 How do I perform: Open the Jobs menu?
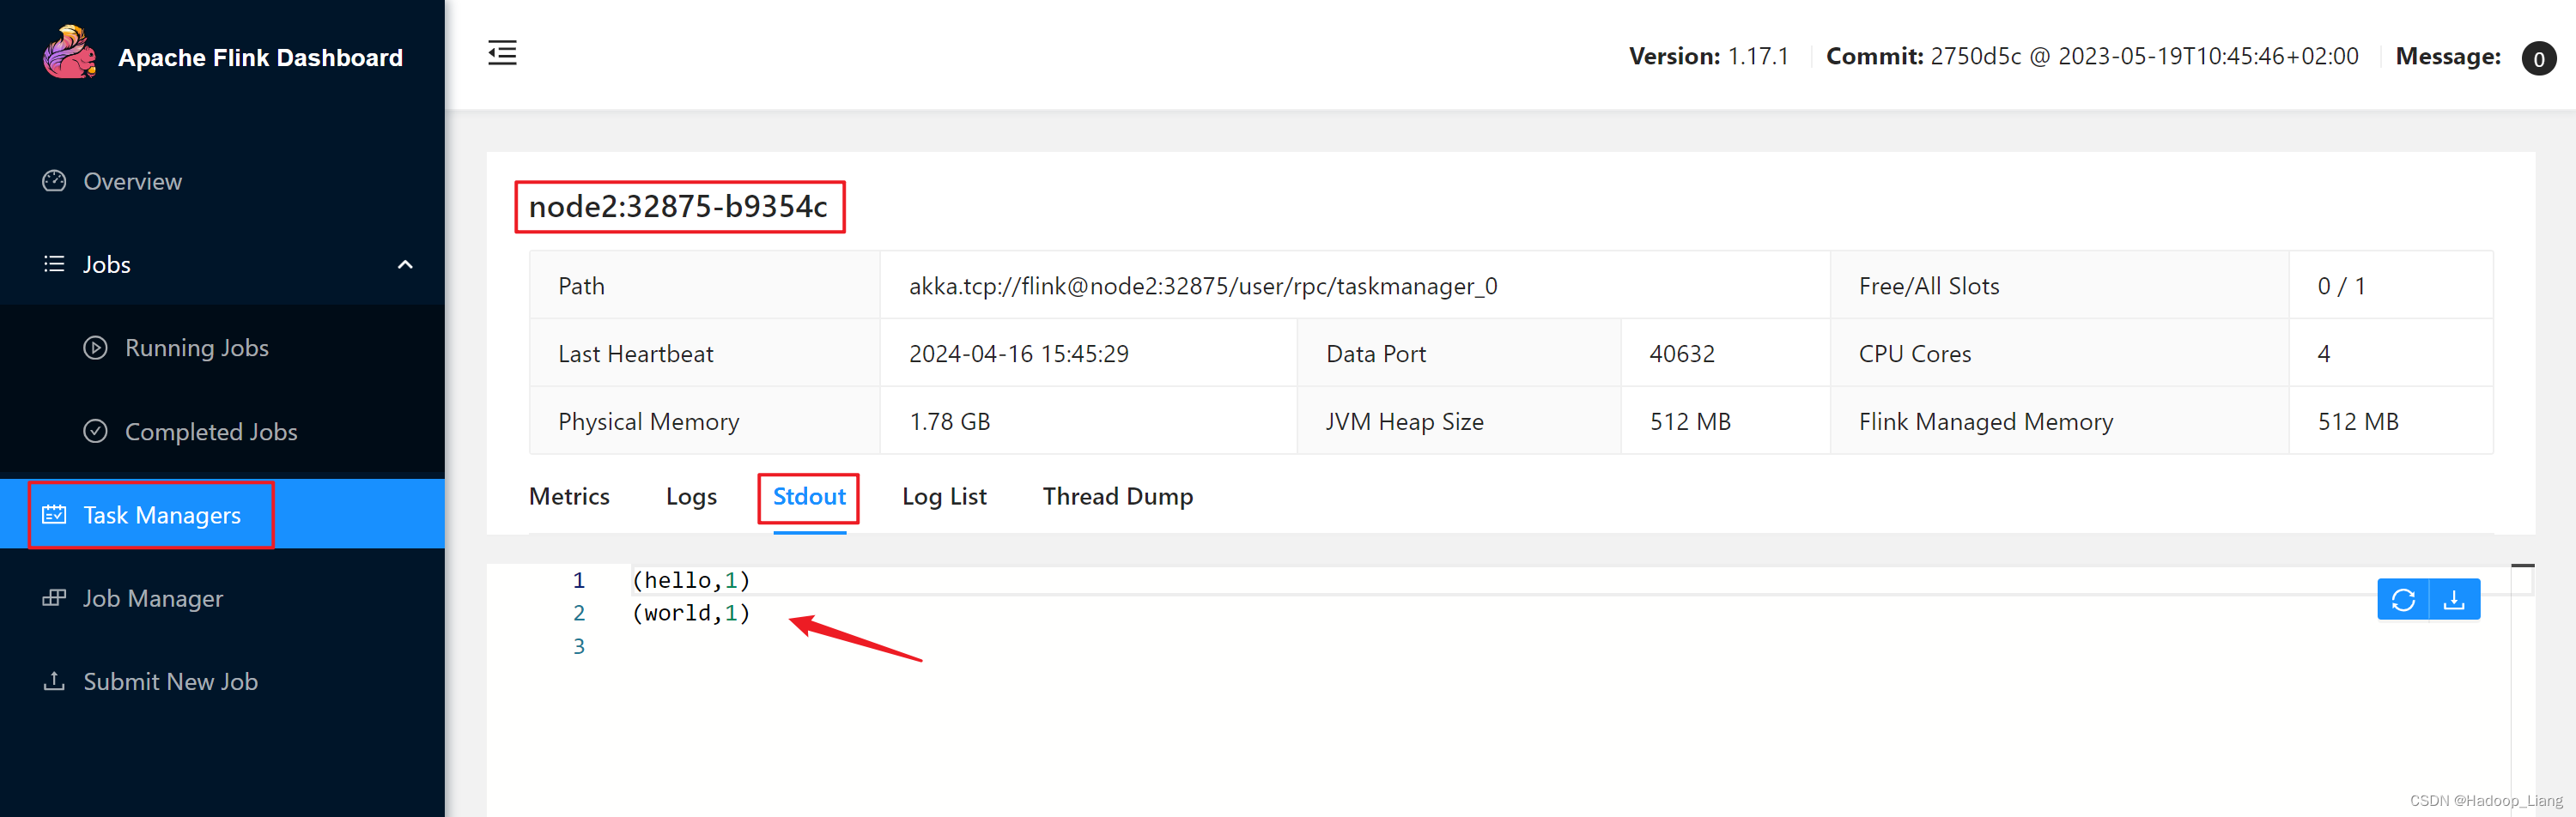point(222,264)
